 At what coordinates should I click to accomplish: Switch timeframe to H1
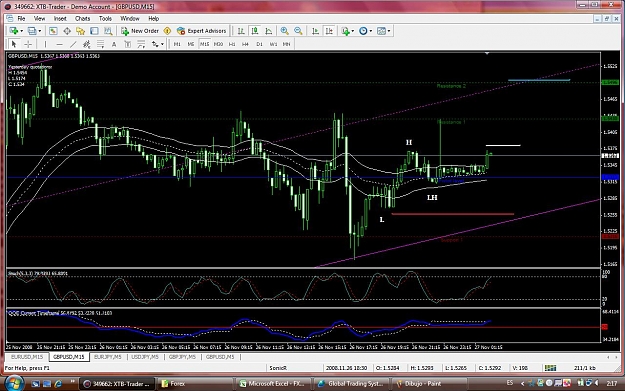[232, 44]
